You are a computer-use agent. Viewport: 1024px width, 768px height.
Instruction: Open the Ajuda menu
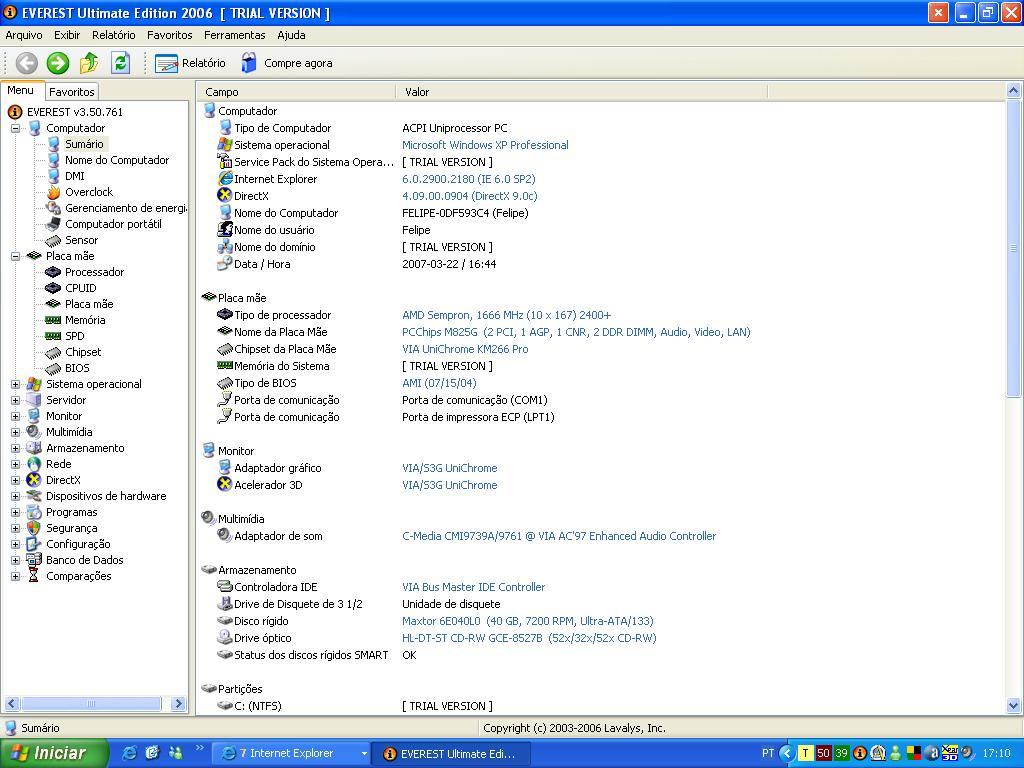291,35
